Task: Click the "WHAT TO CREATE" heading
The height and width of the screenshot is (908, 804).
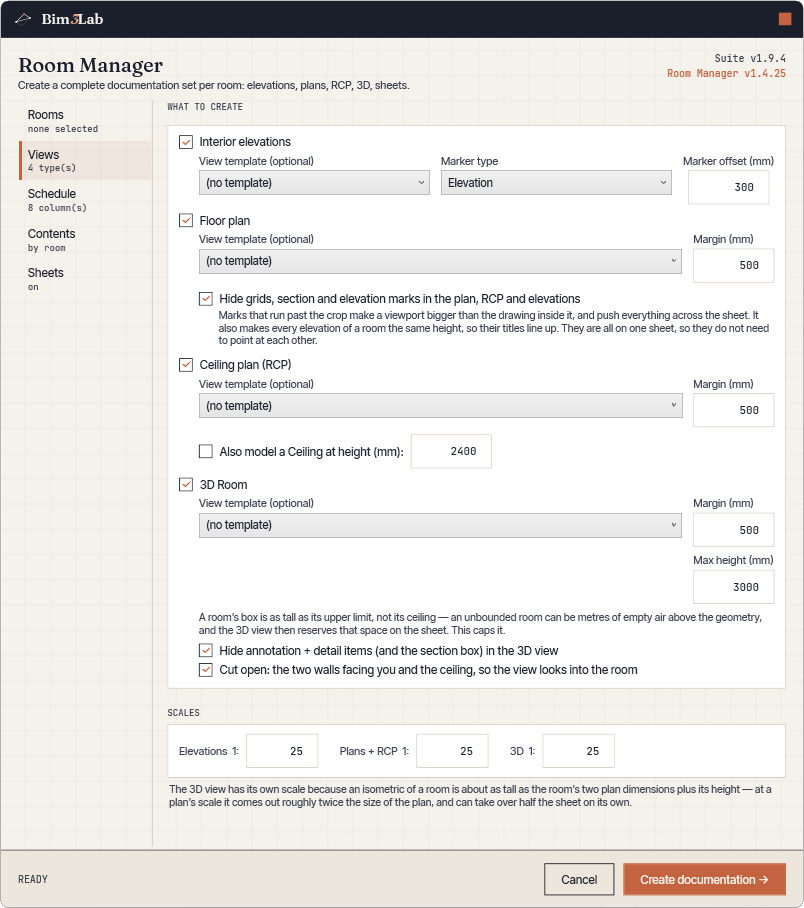Action: tap(205, 107)
